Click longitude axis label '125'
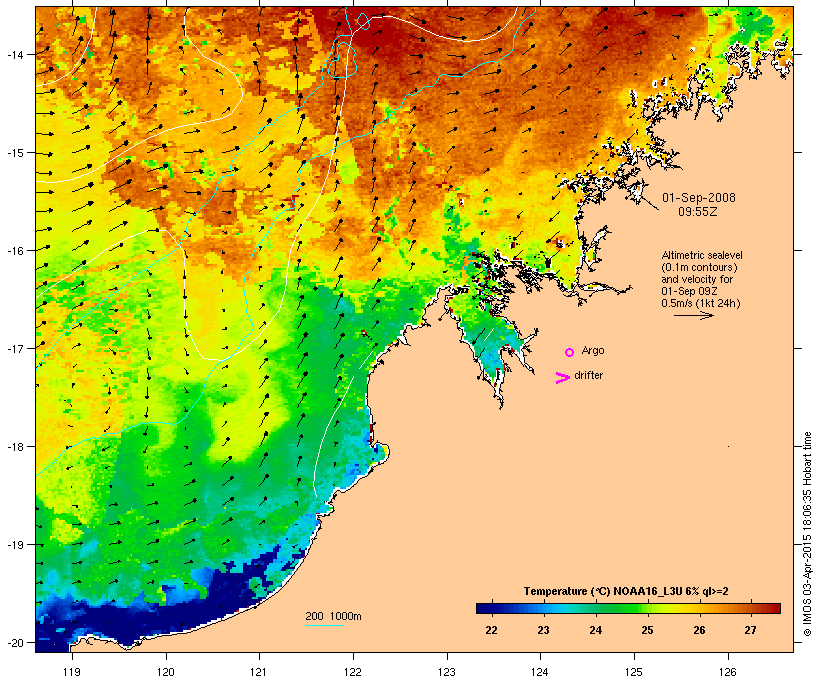 (634, 672)
